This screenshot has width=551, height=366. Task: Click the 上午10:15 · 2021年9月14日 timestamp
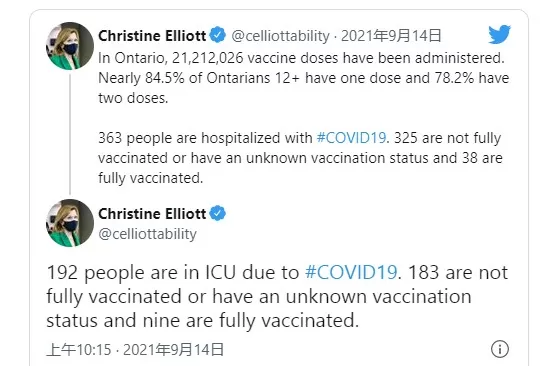click(x=135, y=349)
